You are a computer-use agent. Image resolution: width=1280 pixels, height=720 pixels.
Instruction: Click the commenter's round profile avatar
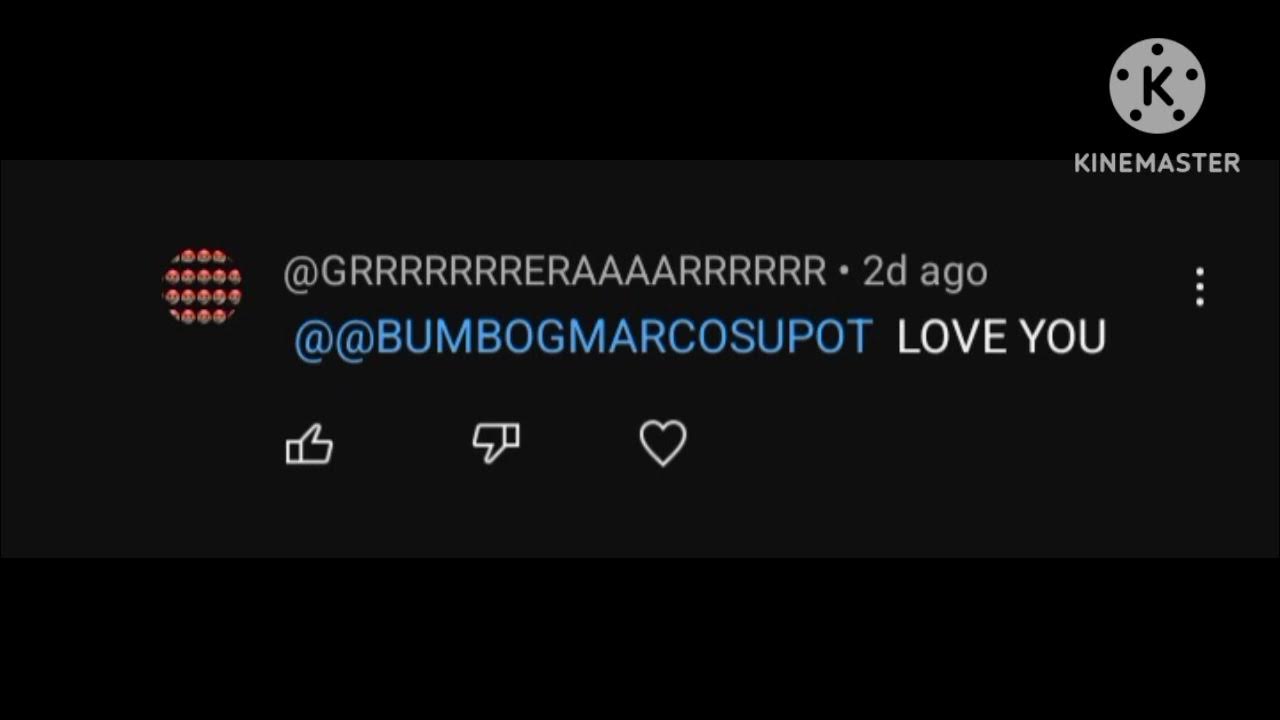(x=202, y=286)
